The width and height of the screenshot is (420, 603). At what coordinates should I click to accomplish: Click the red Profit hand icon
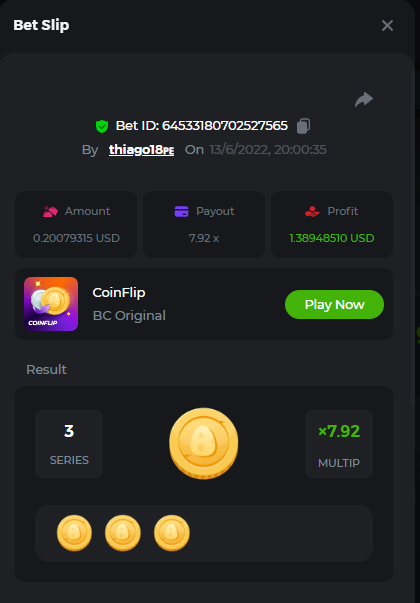[x=312, y=211]
